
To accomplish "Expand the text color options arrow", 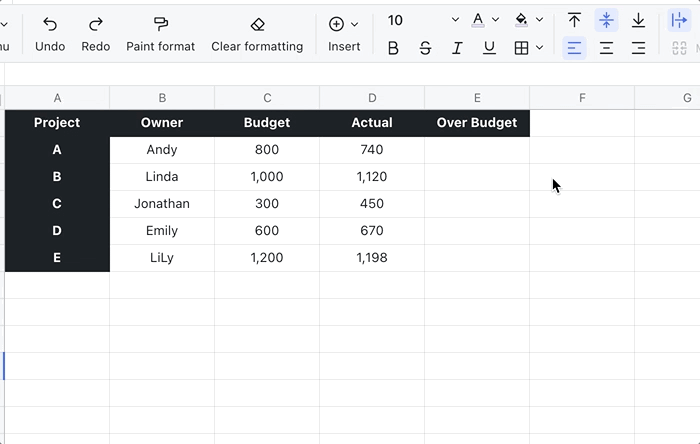I will pos(495,20).
